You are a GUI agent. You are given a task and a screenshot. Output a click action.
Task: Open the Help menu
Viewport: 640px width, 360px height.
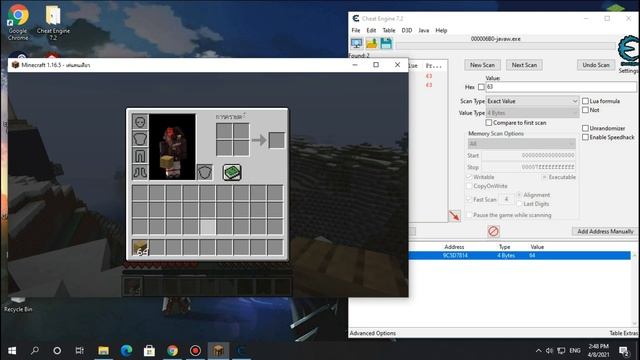441,30
